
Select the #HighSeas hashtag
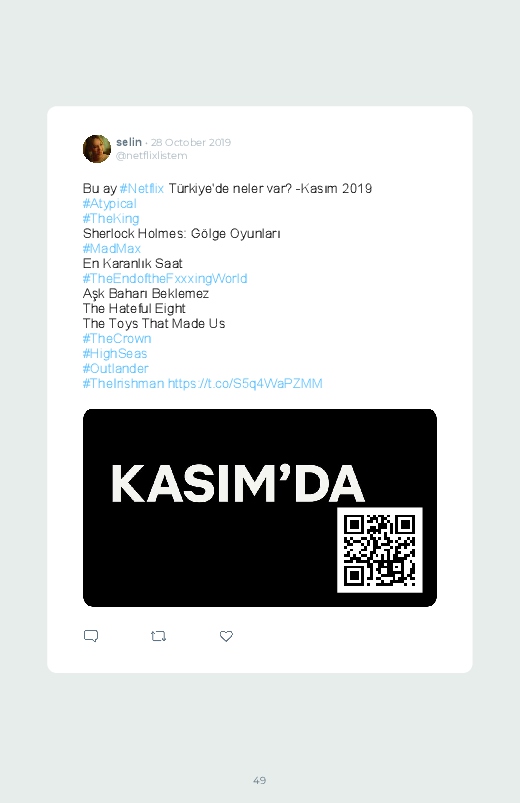(x=115, y=353)
